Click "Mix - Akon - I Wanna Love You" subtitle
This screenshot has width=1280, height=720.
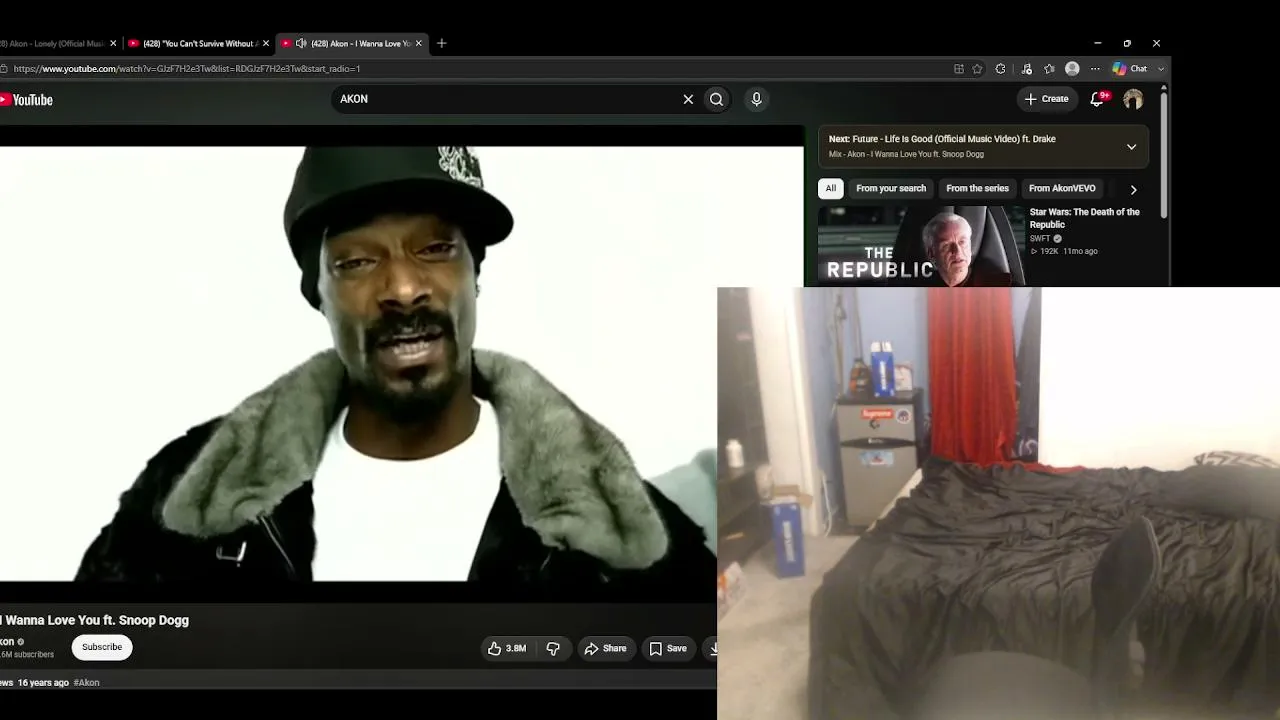tap(906, 154)
